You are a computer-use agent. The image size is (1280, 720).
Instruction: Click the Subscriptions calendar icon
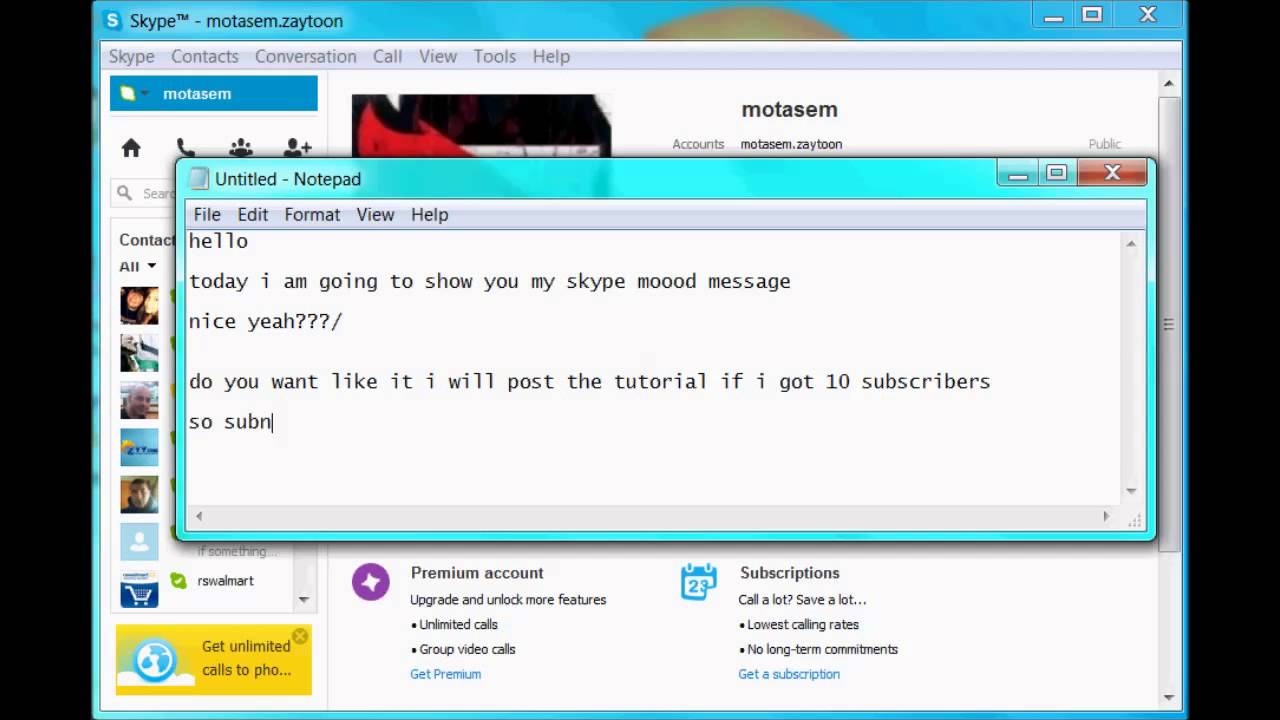pyautogui.click(x=698, y=582)
